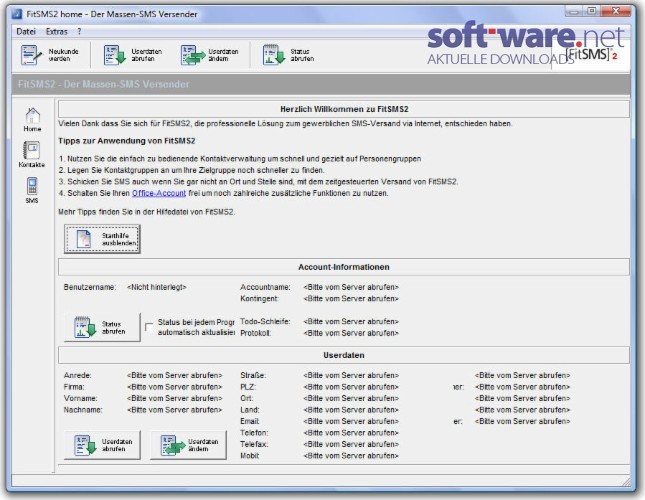Screen dimensions: 645x500
Task: Click the Telefax value text
Action: [351, 444]
